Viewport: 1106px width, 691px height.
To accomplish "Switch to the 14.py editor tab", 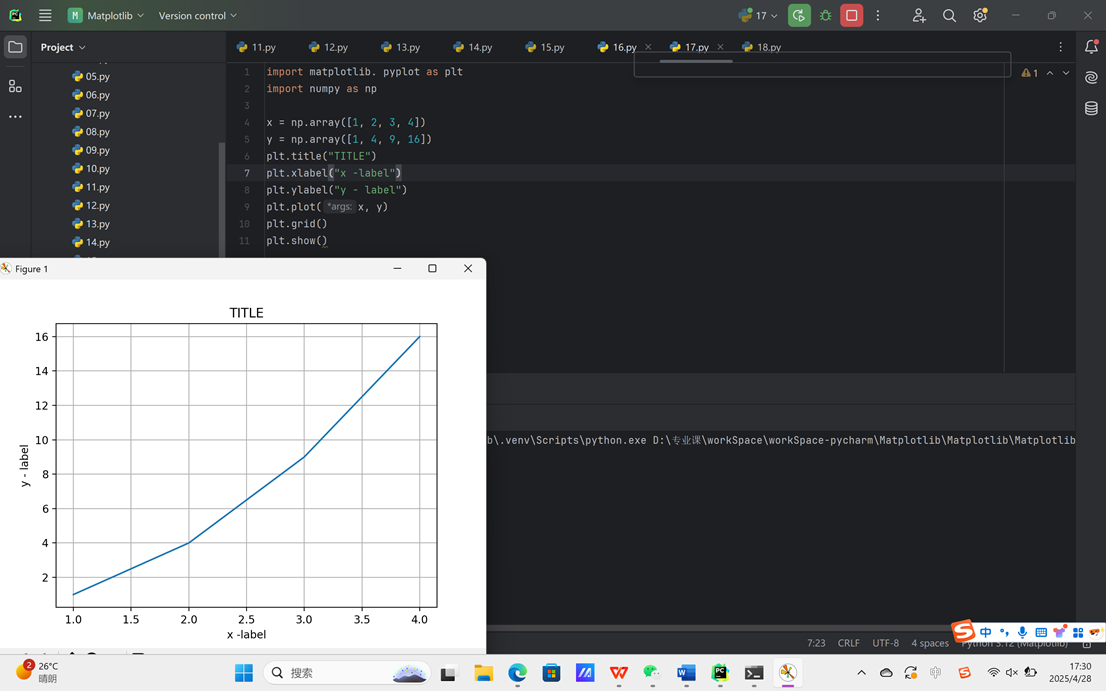I will (473, 47).
